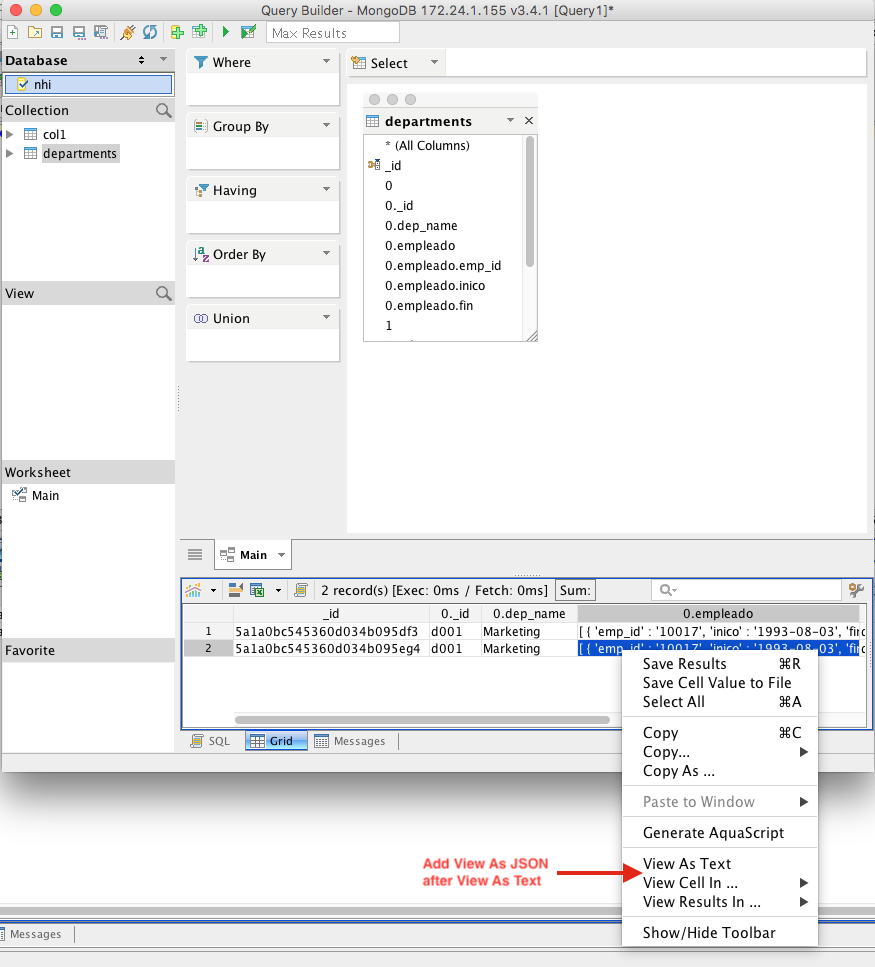Open the Group By panel dropdown arrow
This screenshot has height=967, width=875.
click(x=326, y=125)
